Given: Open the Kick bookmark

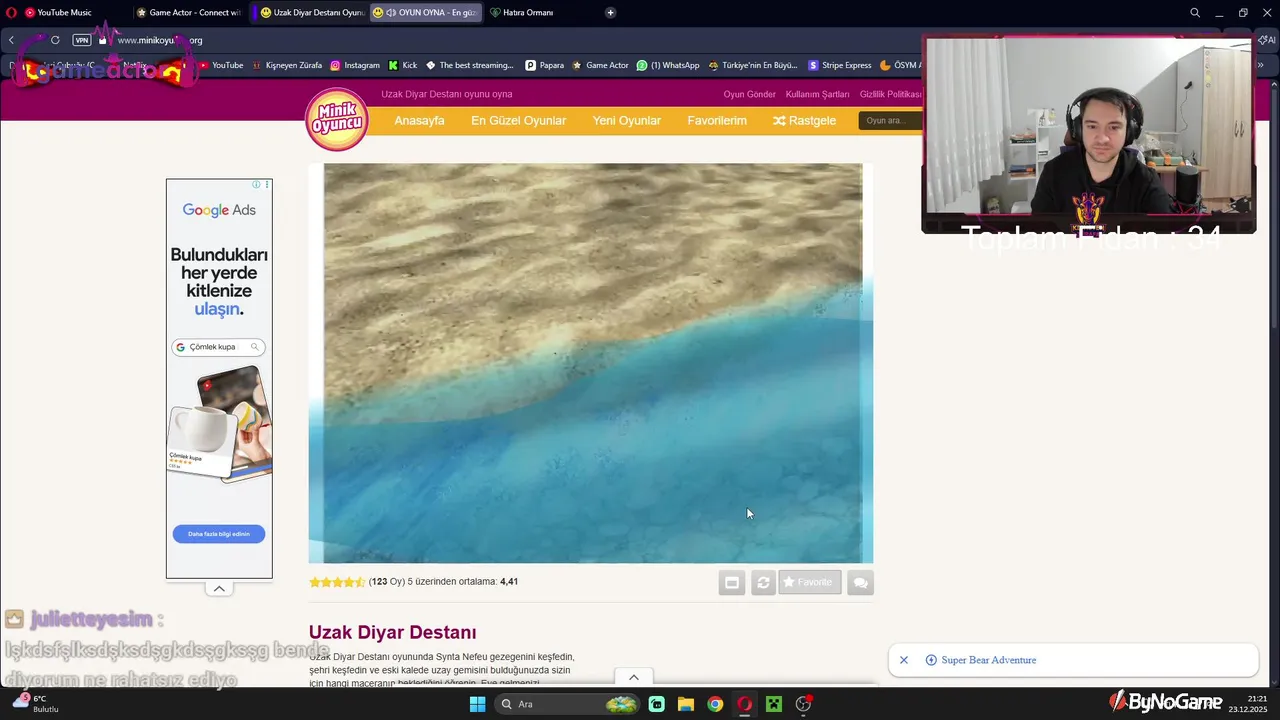Looking at the screenshot, I should pos(403,65).
